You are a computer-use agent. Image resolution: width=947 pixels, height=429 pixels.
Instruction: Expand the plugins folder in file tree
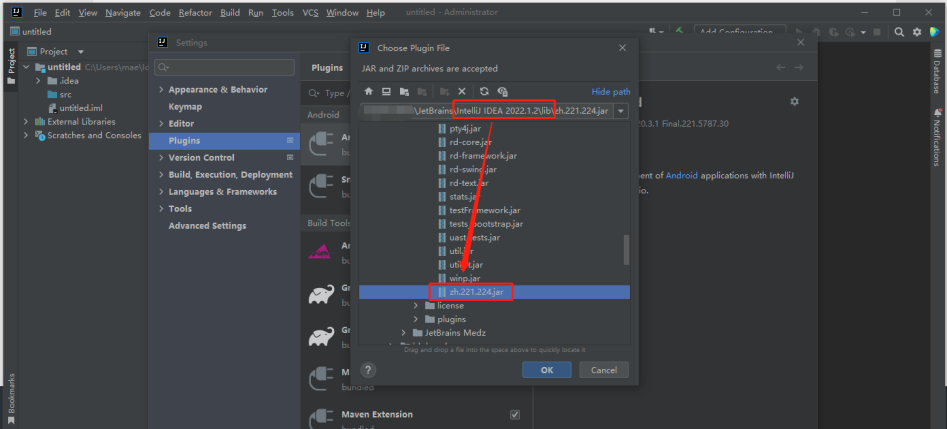click(x=416, y=319)
